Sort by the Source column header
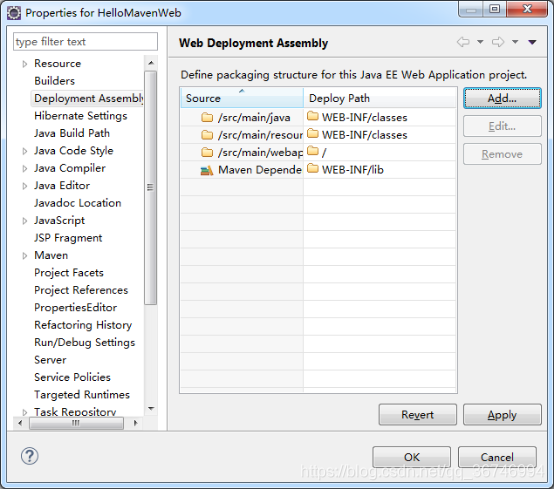 pyautogui.click(x=242, y=98)
